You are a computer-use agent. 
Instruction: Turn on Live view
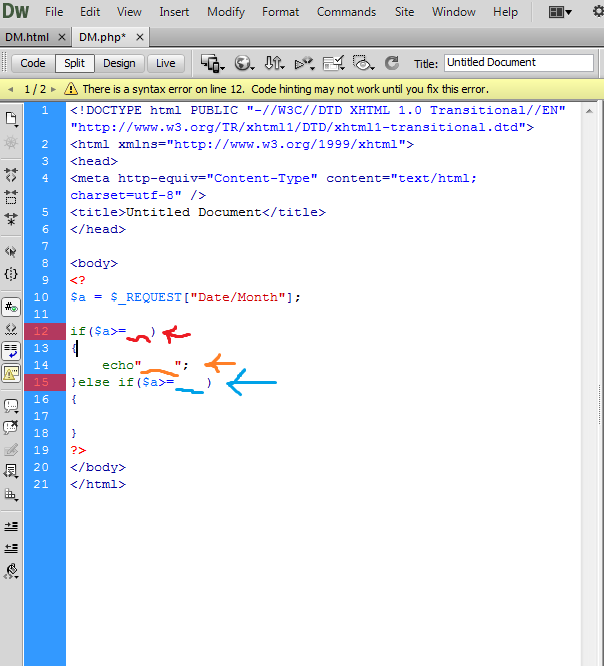(x=166, y=63)
